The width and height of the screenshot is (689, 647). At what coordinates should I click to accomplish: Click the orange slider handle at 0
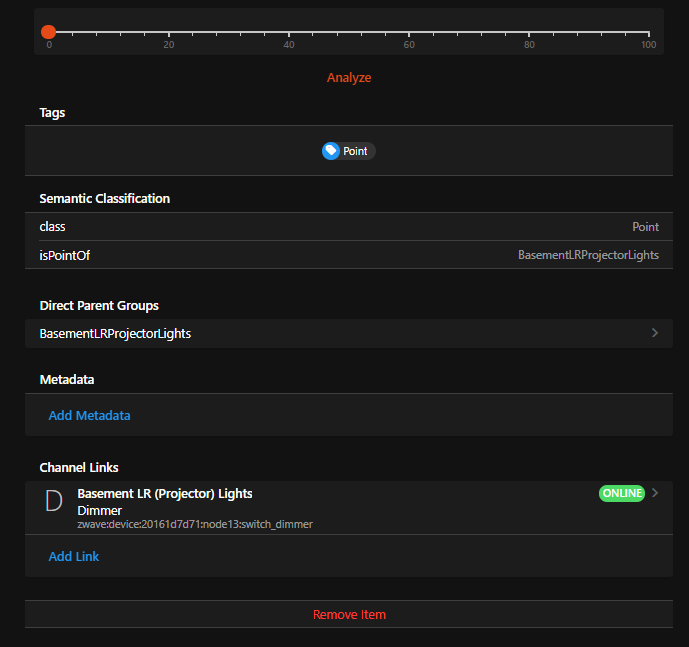coord(48,32)
